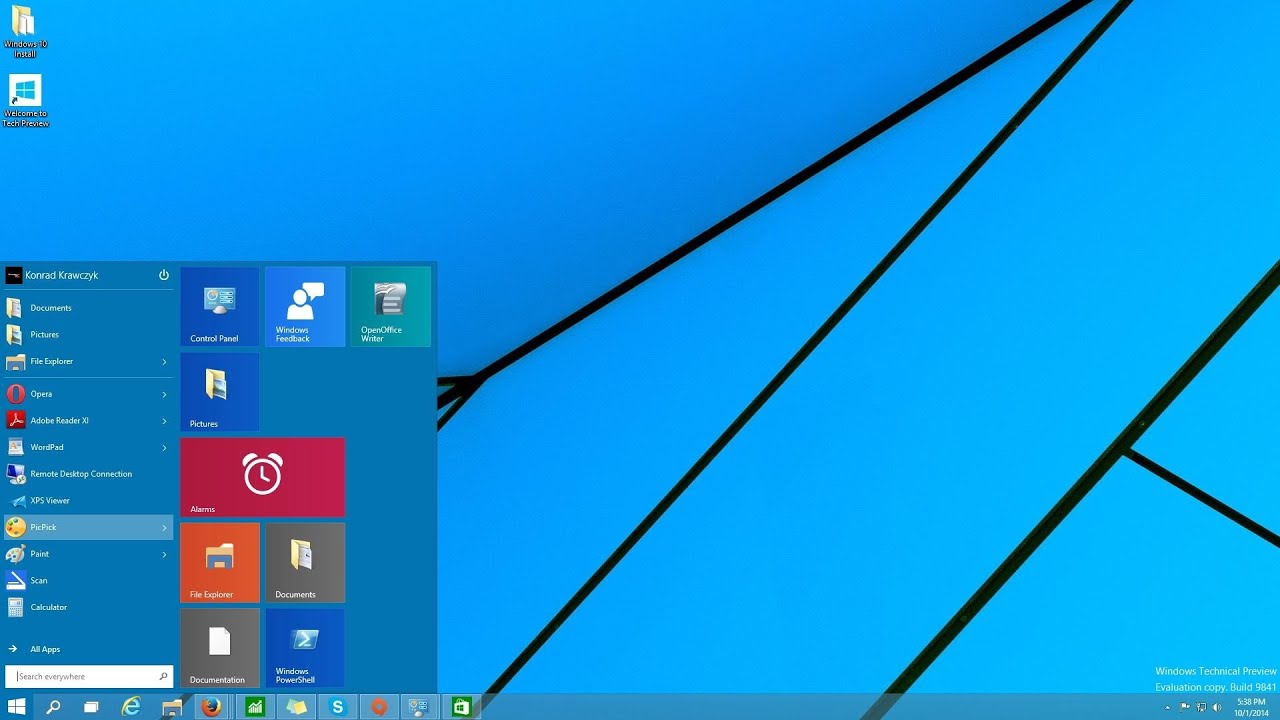Open the Windows Store on the taskbar
The width and height of the screenshot is (1280, 720).
point(461,707)
